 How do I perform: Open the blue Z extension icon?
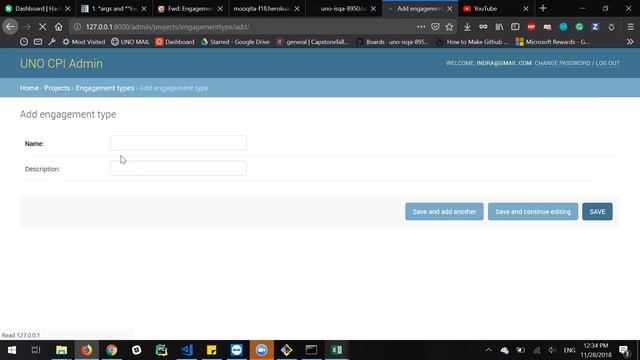(x=595, y=27)
